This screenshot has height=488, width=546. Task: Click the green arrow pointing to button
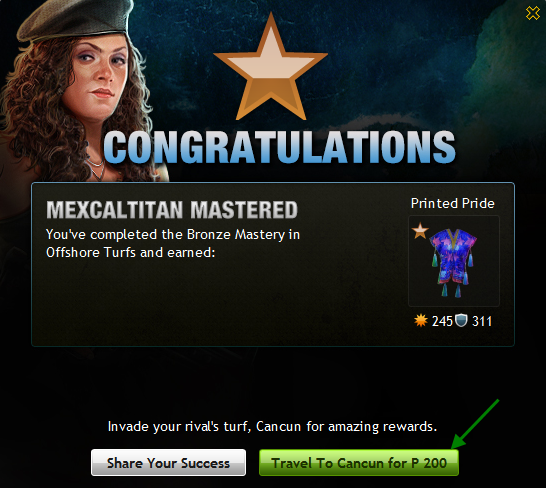475,424
